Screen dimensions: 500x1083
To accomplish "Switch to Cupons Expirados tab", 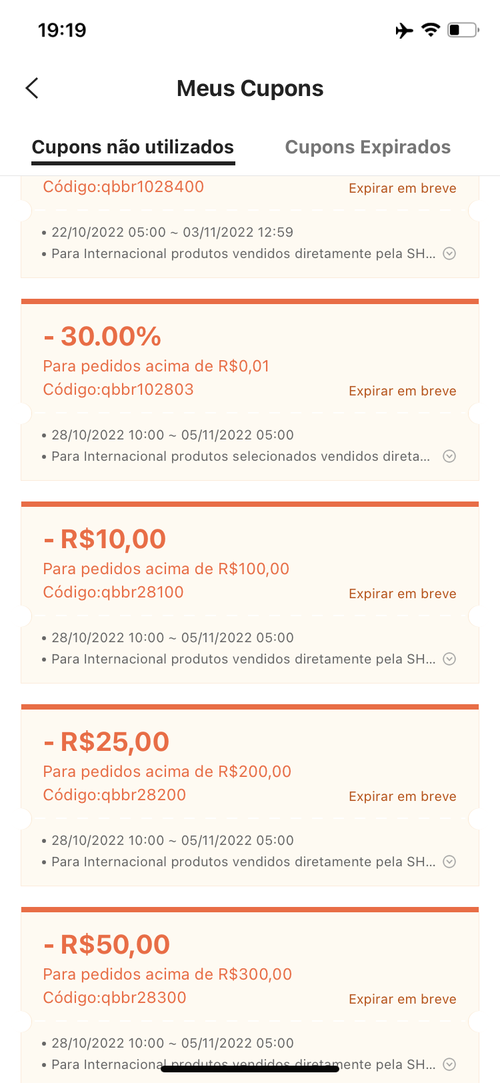I will [x=367, y=147].
